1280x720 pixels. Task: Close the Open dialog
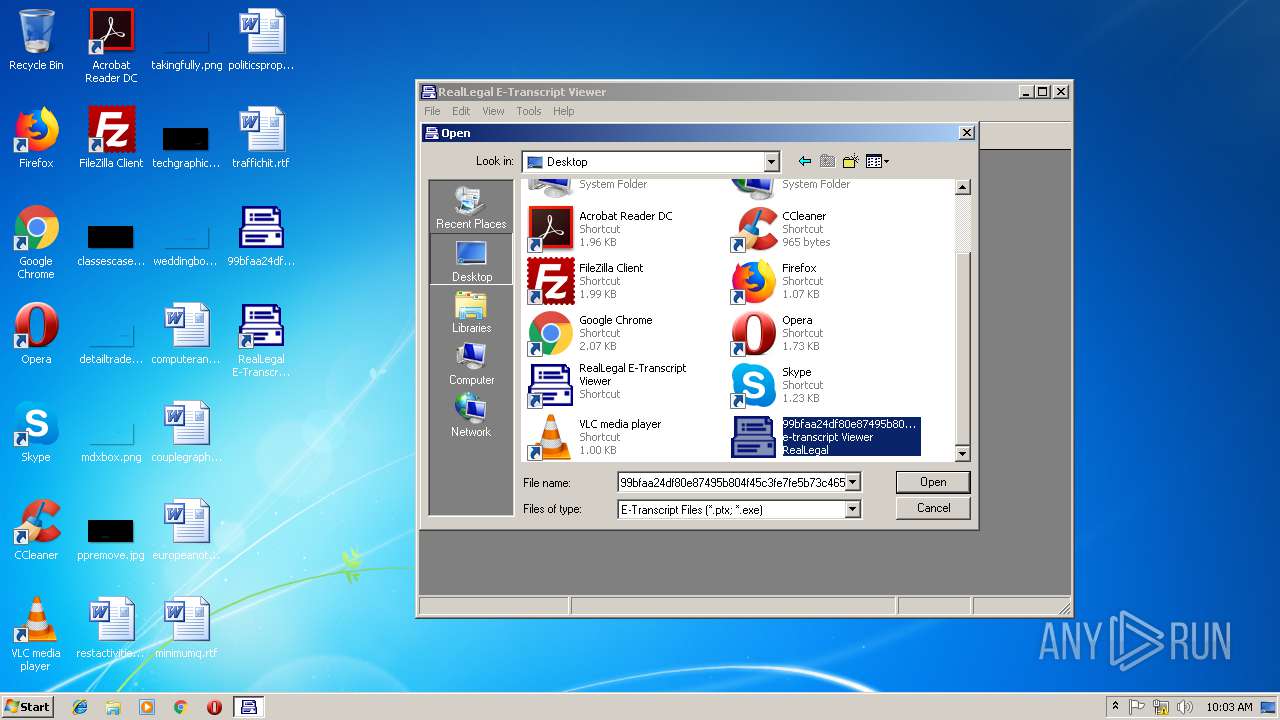tap(966, 133)
